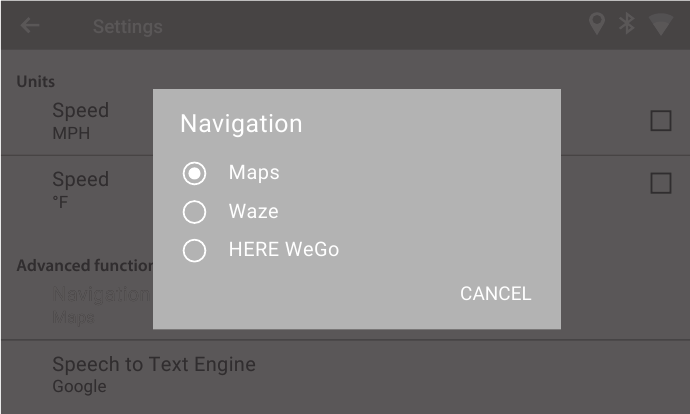Choose the Waze radio button
Viewport: 690px width, 414px height.
coord(195,212)
